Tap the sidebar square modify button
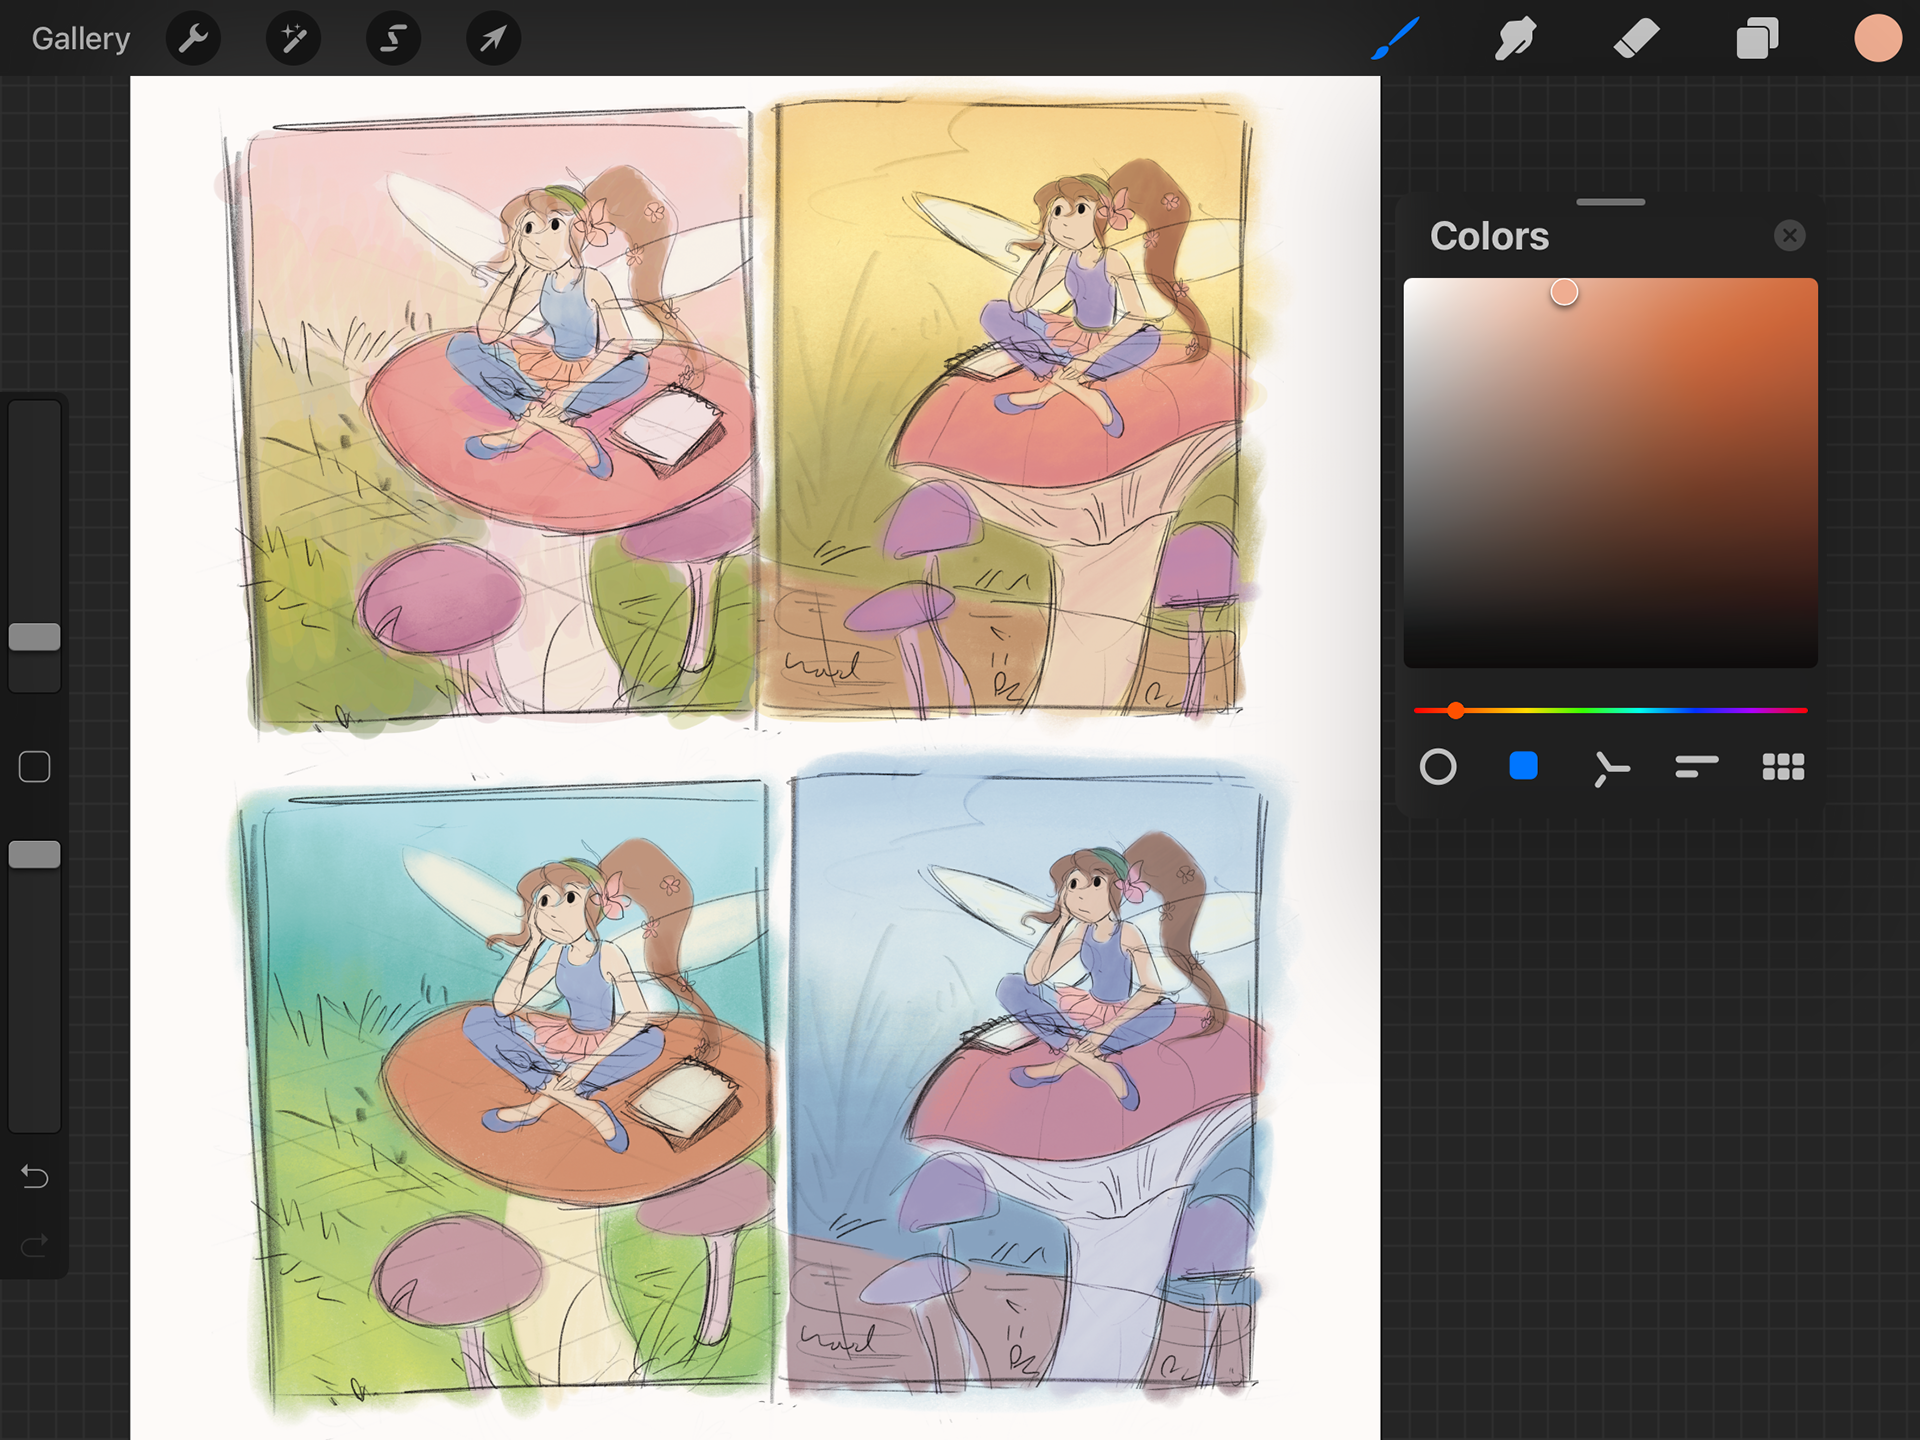 pos(35,767)
